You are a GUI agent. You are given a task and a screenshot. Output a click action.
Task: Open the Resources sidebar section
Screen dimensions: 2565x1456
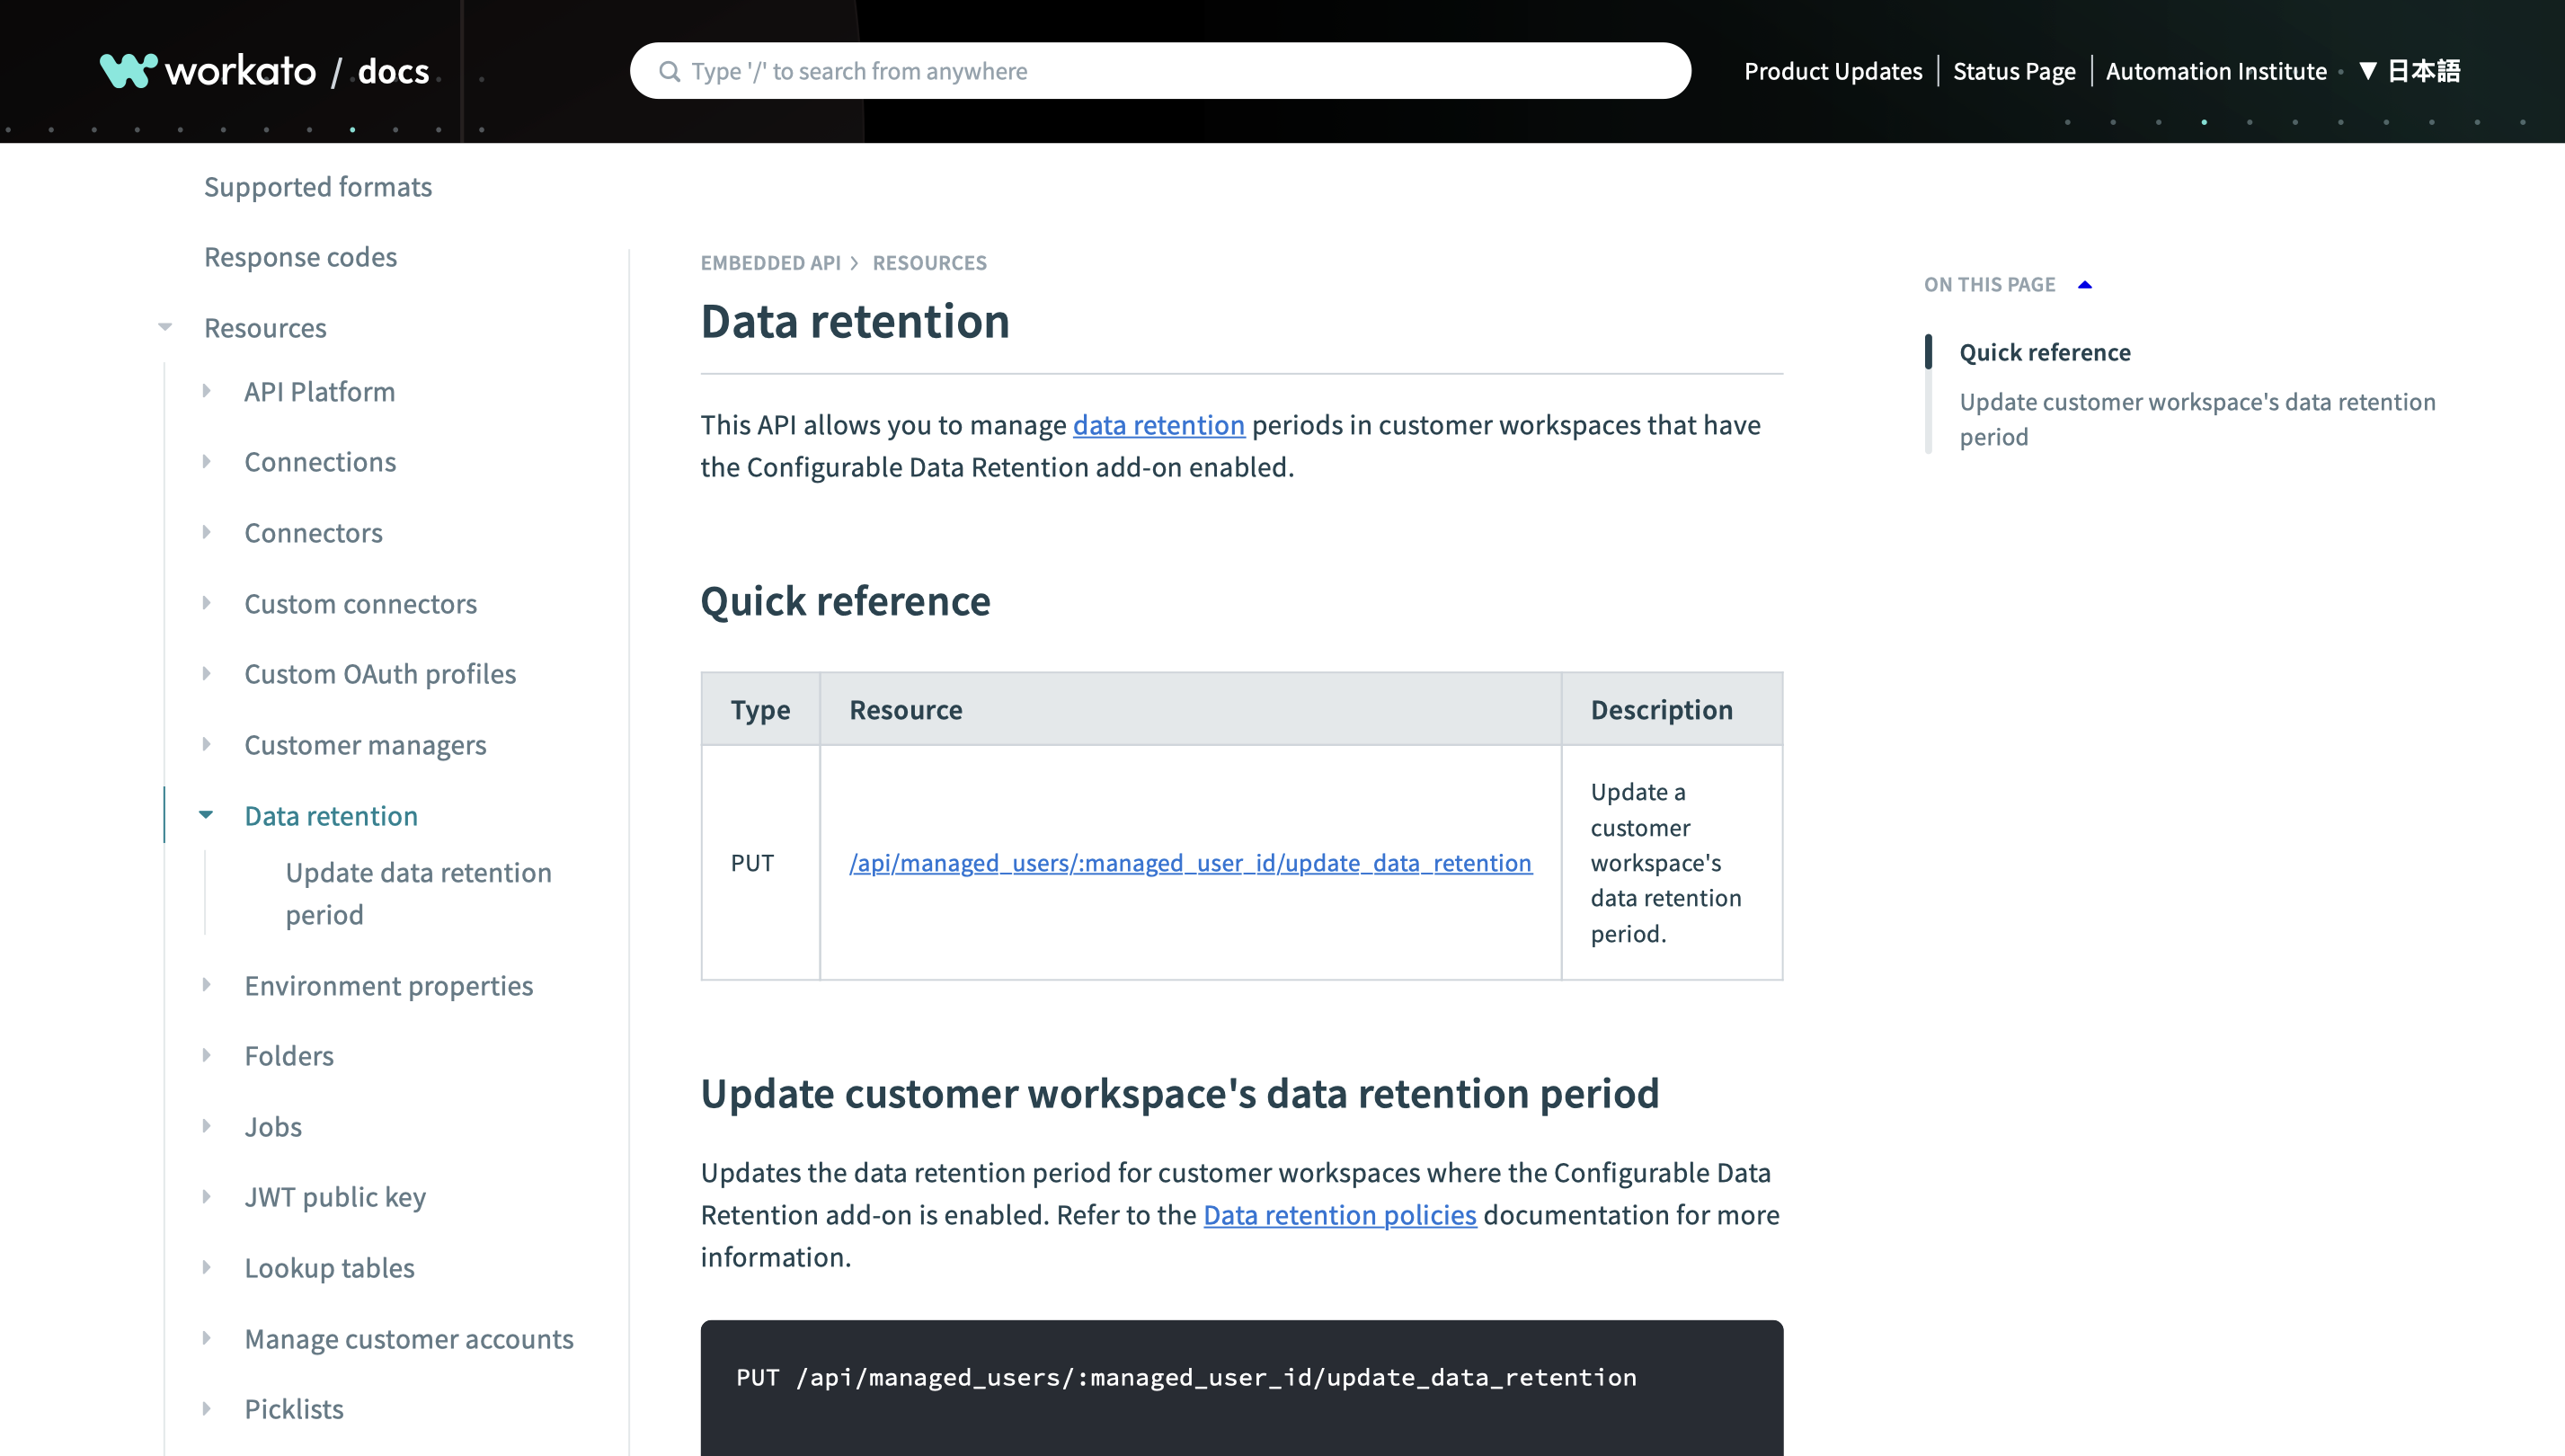(x=265, y=328)
